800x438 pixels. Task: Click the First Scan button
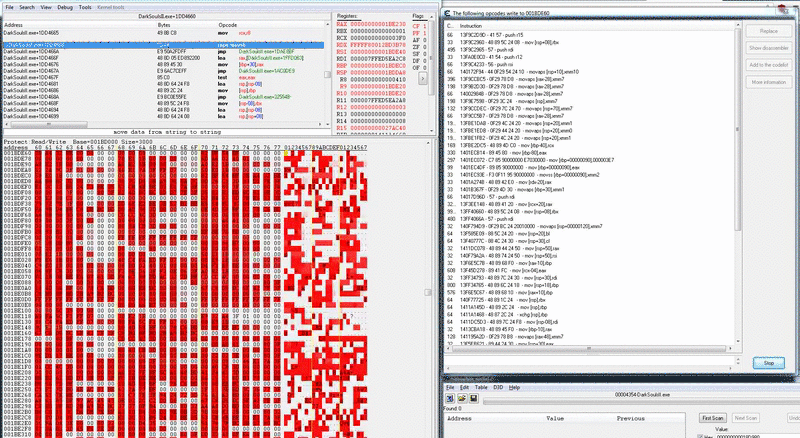713,418
